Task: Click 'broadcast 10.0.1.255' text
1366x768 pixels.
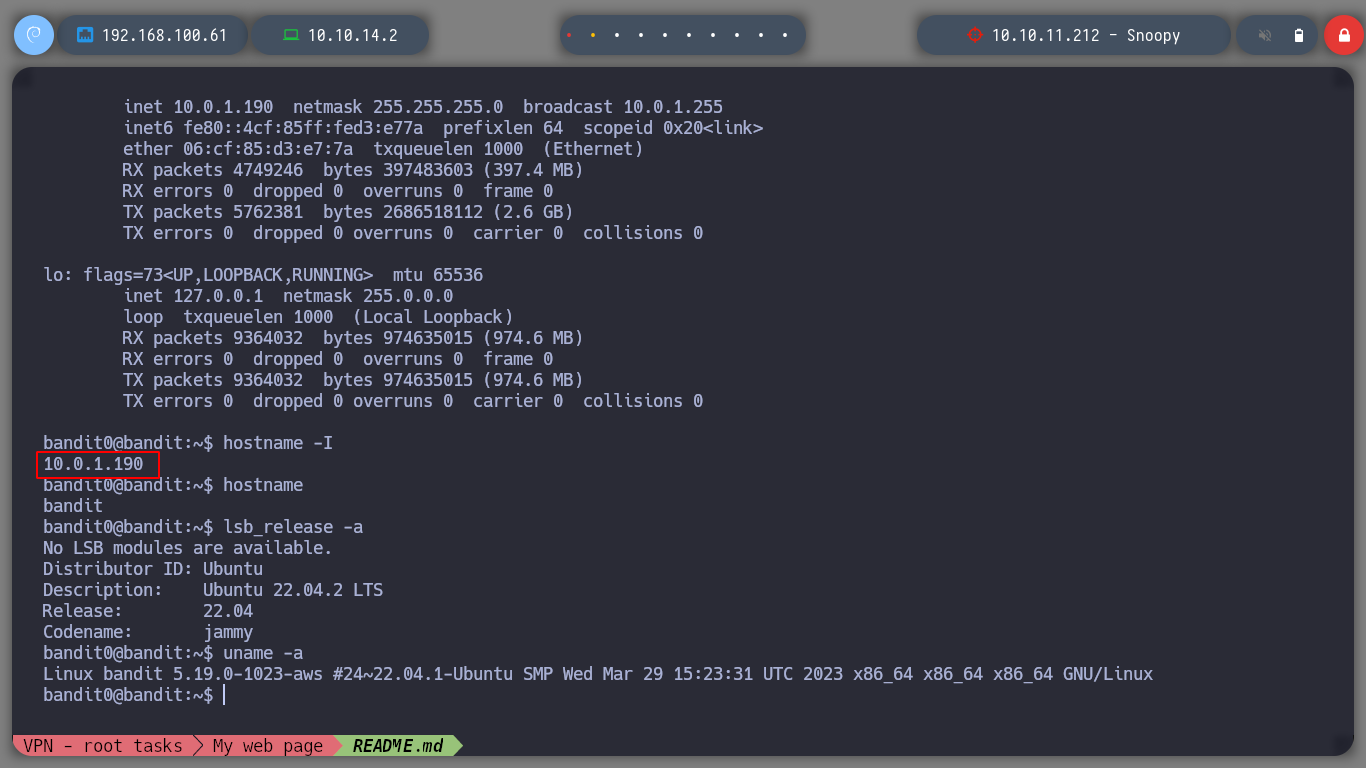Action: [x=623, y=107]
